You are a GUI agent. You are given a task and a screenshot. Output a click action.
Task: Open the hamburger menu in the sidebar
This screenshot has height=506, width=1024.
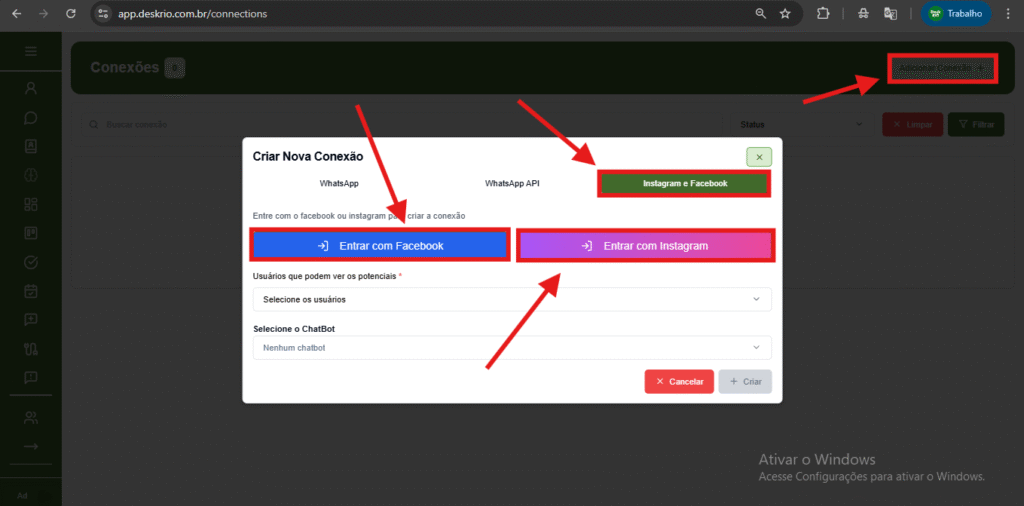click(30, 51)
